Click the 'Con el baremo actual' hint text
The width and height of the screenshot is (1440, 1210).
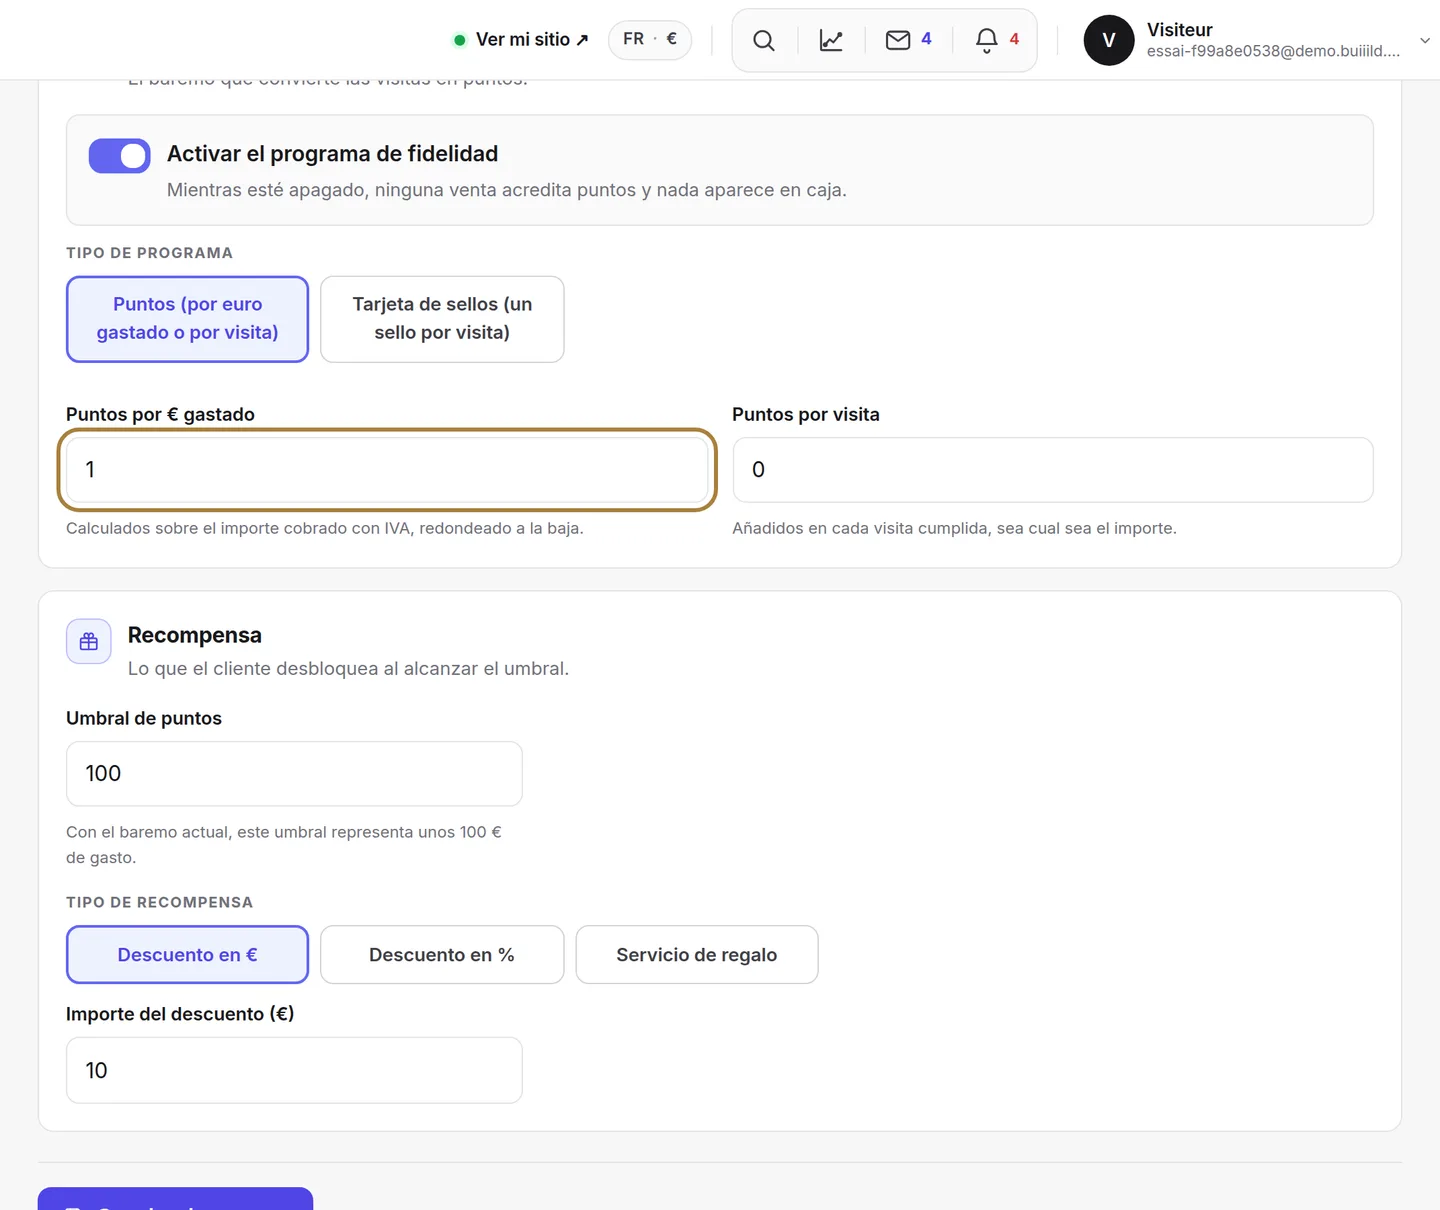284,845
